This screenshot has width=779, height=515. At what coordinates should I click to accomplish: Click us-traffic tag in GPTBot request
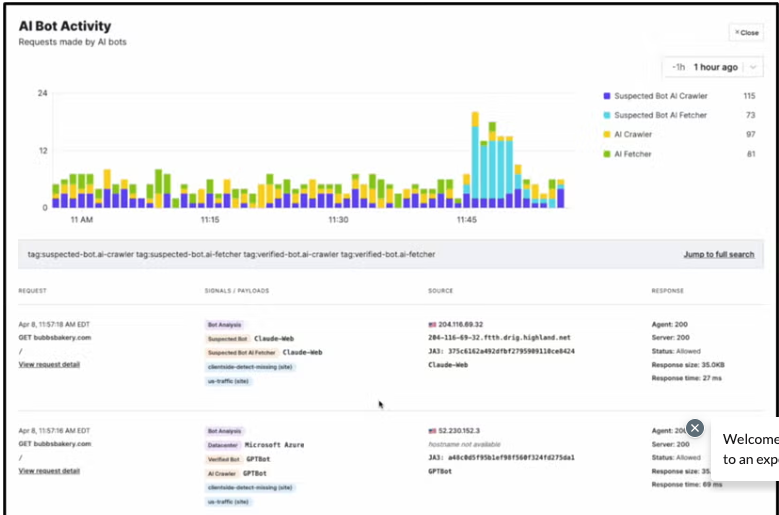[x=228, y=502]
